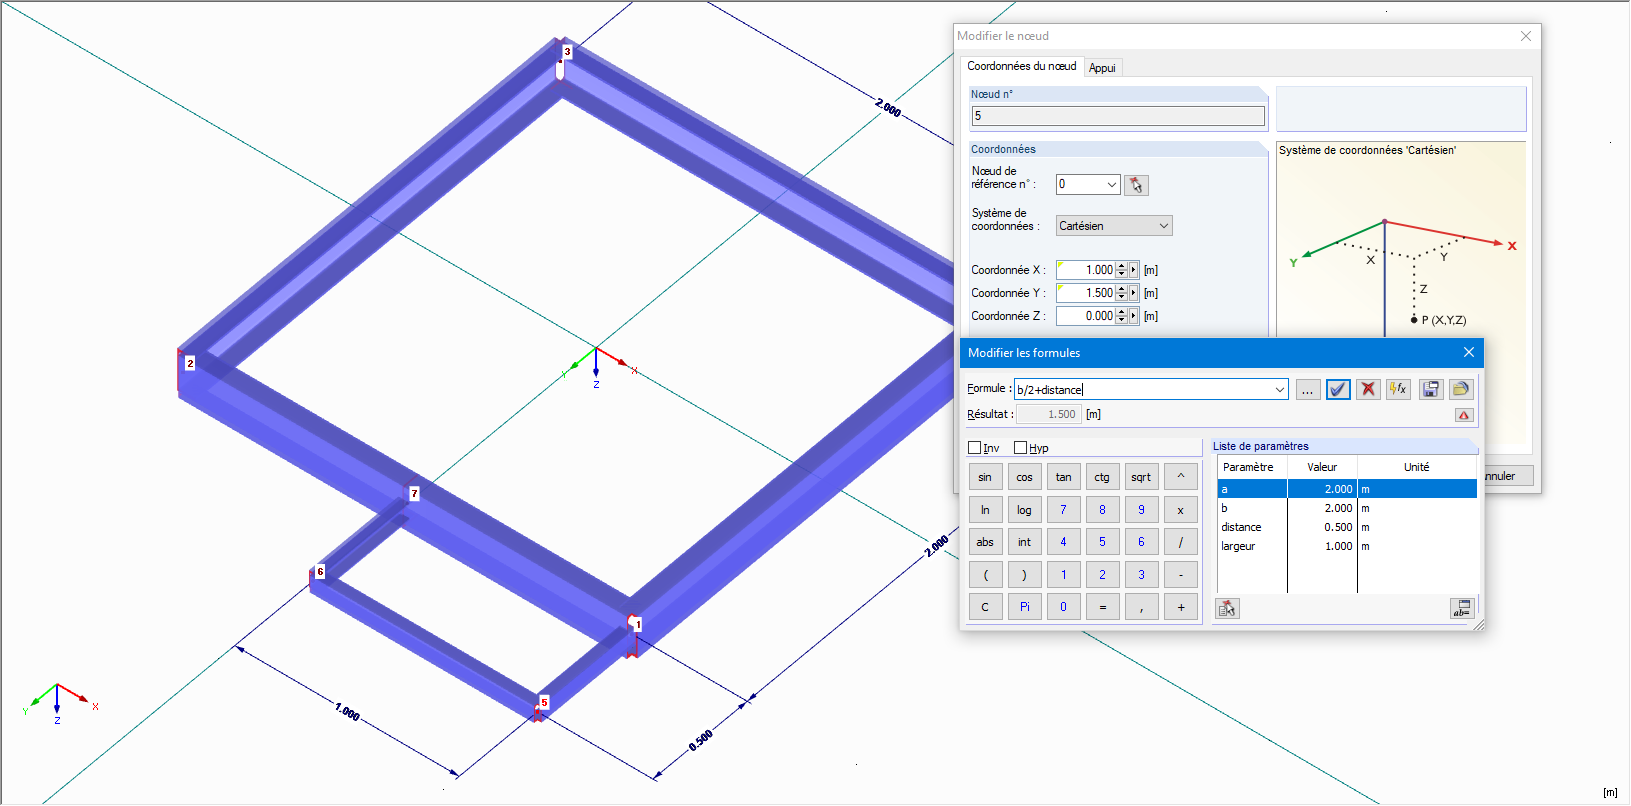Open the arrow menu beside Coordonnée Z
Screen dimensions: 1631x806
point(1133,316)
